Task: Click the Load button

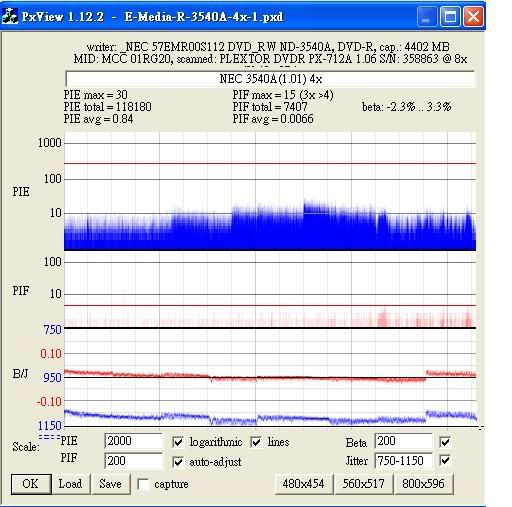Action: (x=70, y=484)
